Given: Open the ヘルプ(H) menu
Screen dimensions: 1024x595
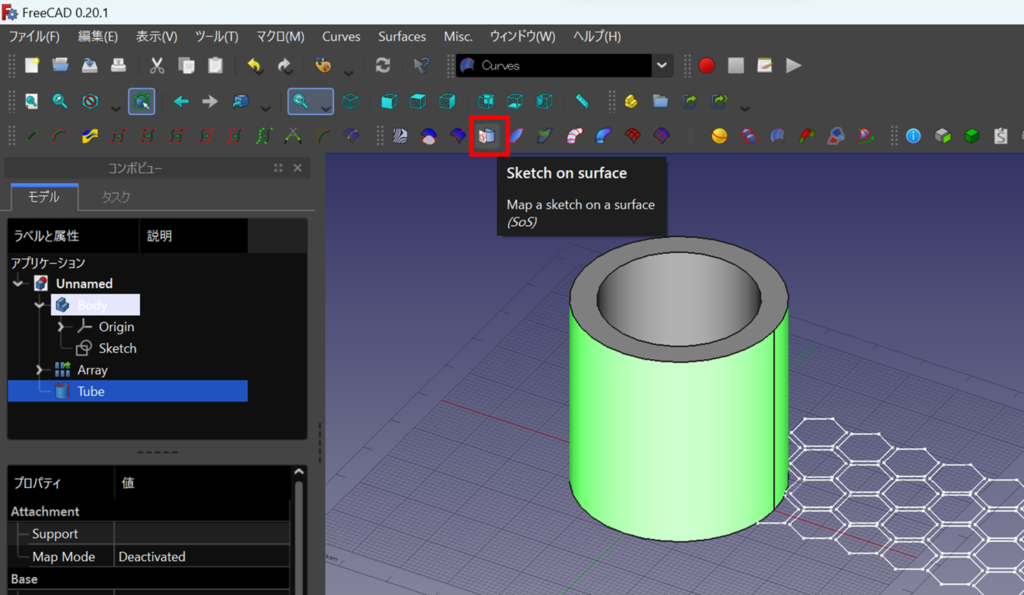Looking at the screenshot, I should [x=597, y=37].
